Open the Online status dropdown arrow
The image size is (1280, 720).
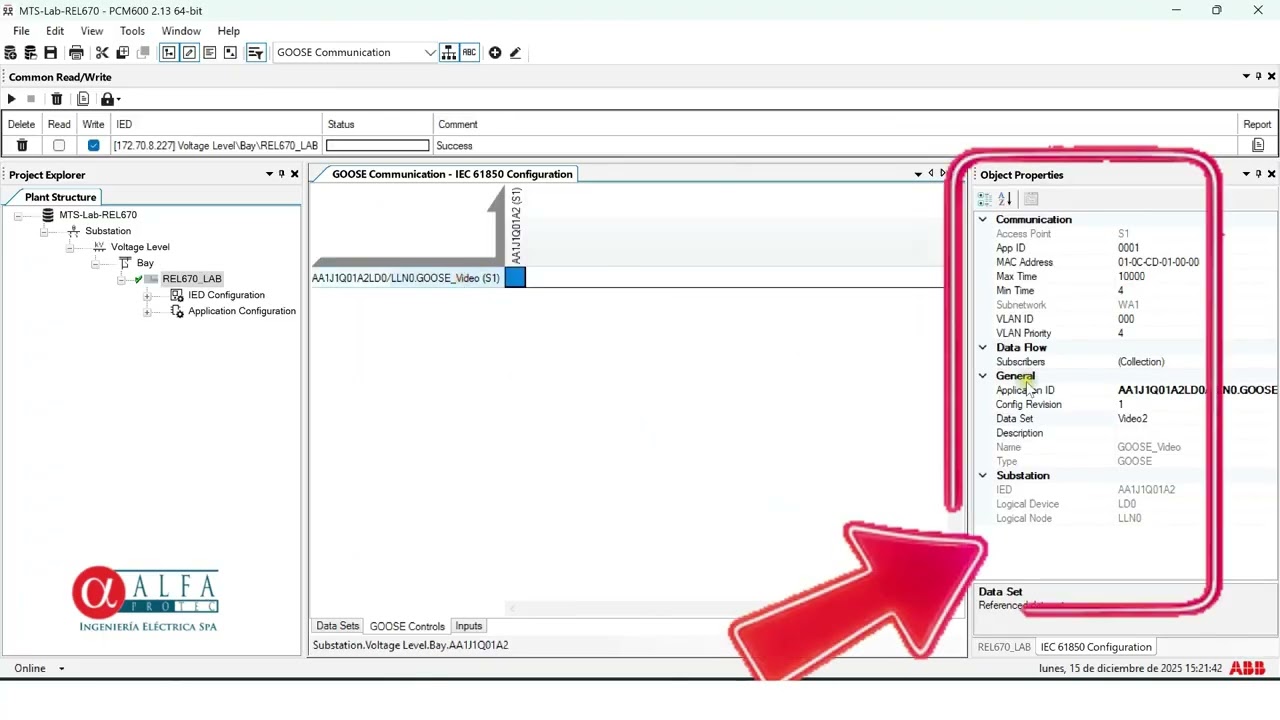[x=61, y=669]
